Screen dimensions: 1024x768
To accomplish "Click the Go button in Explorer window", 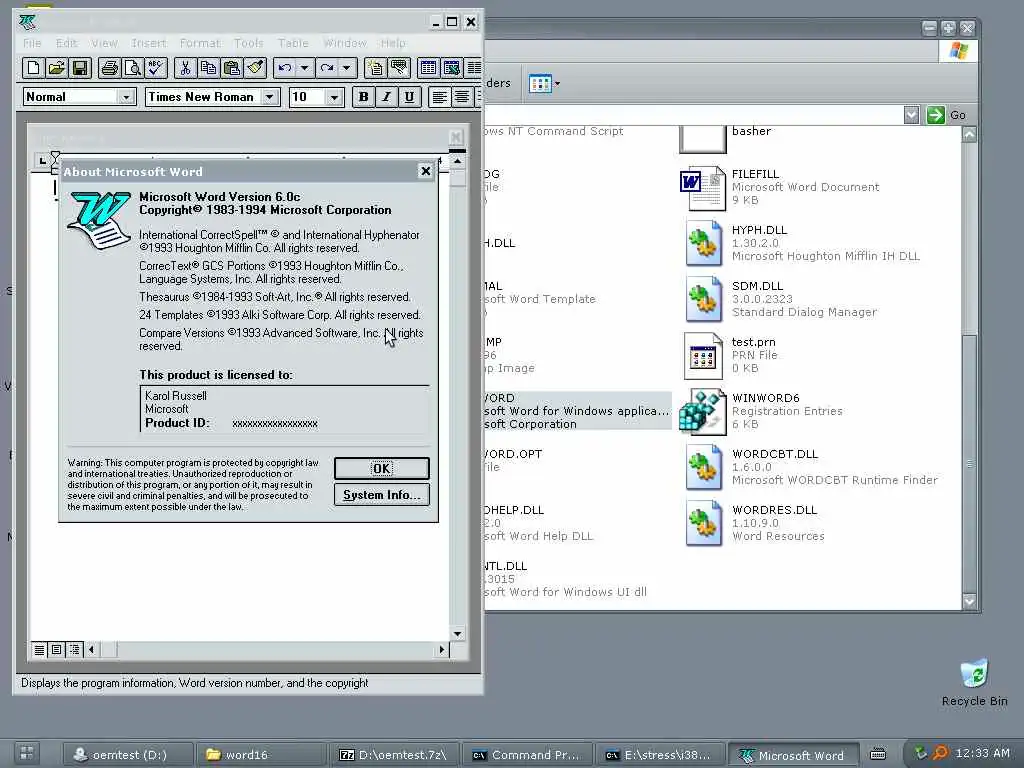I will (946, 115).
